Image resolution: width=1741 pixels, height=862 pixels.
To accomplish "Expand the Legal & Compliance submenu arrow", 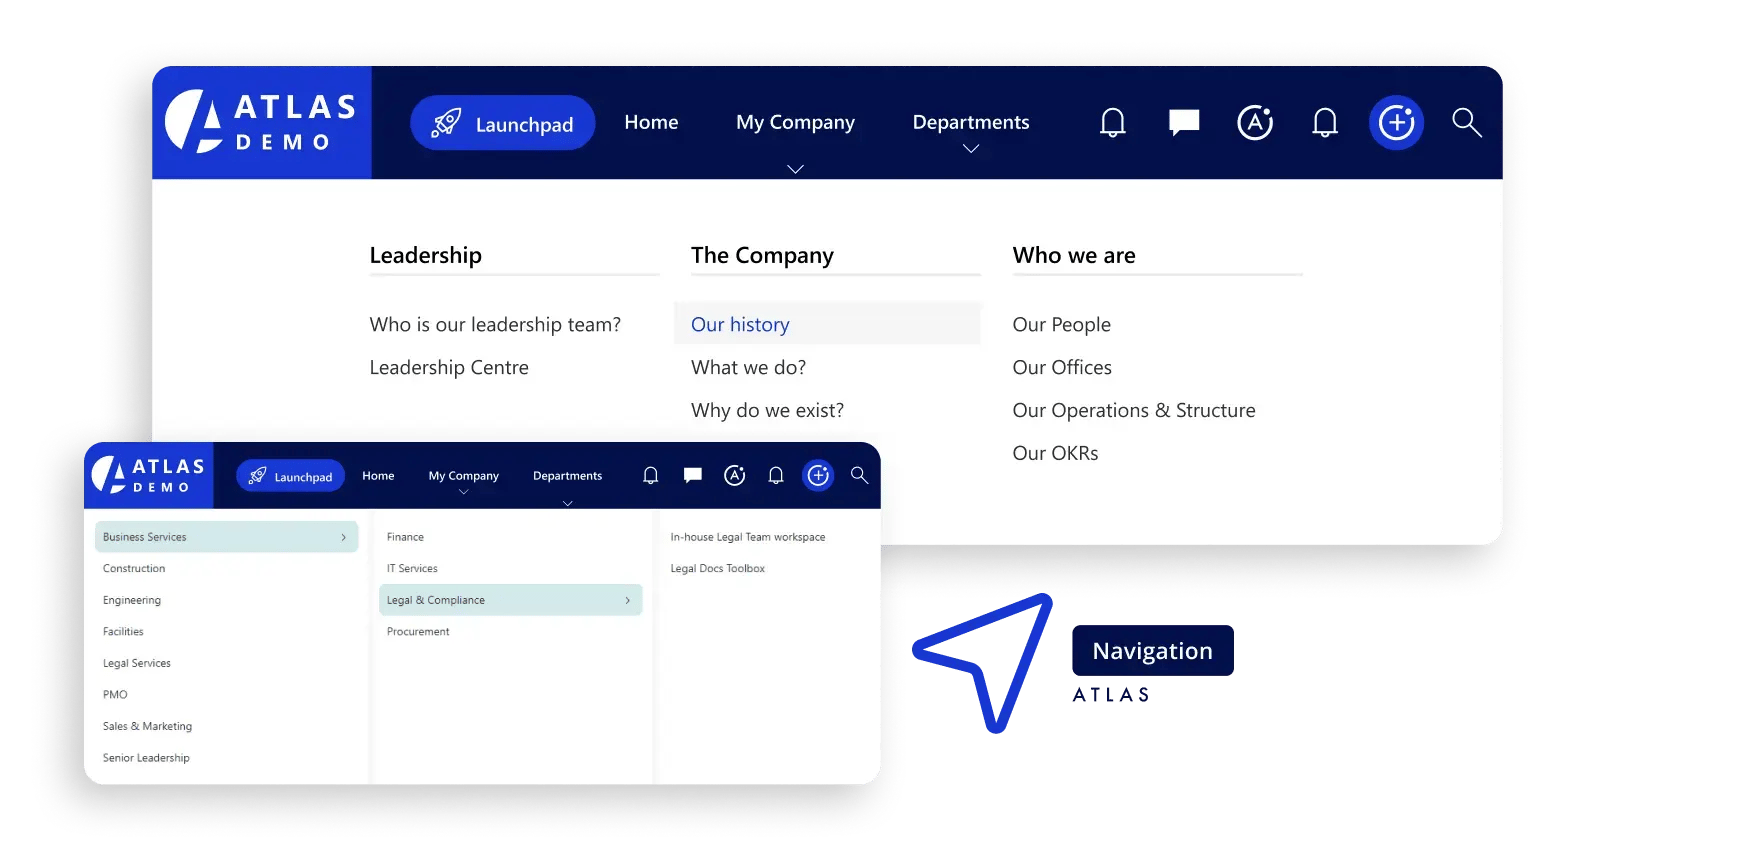I will [x=627, y=600].
